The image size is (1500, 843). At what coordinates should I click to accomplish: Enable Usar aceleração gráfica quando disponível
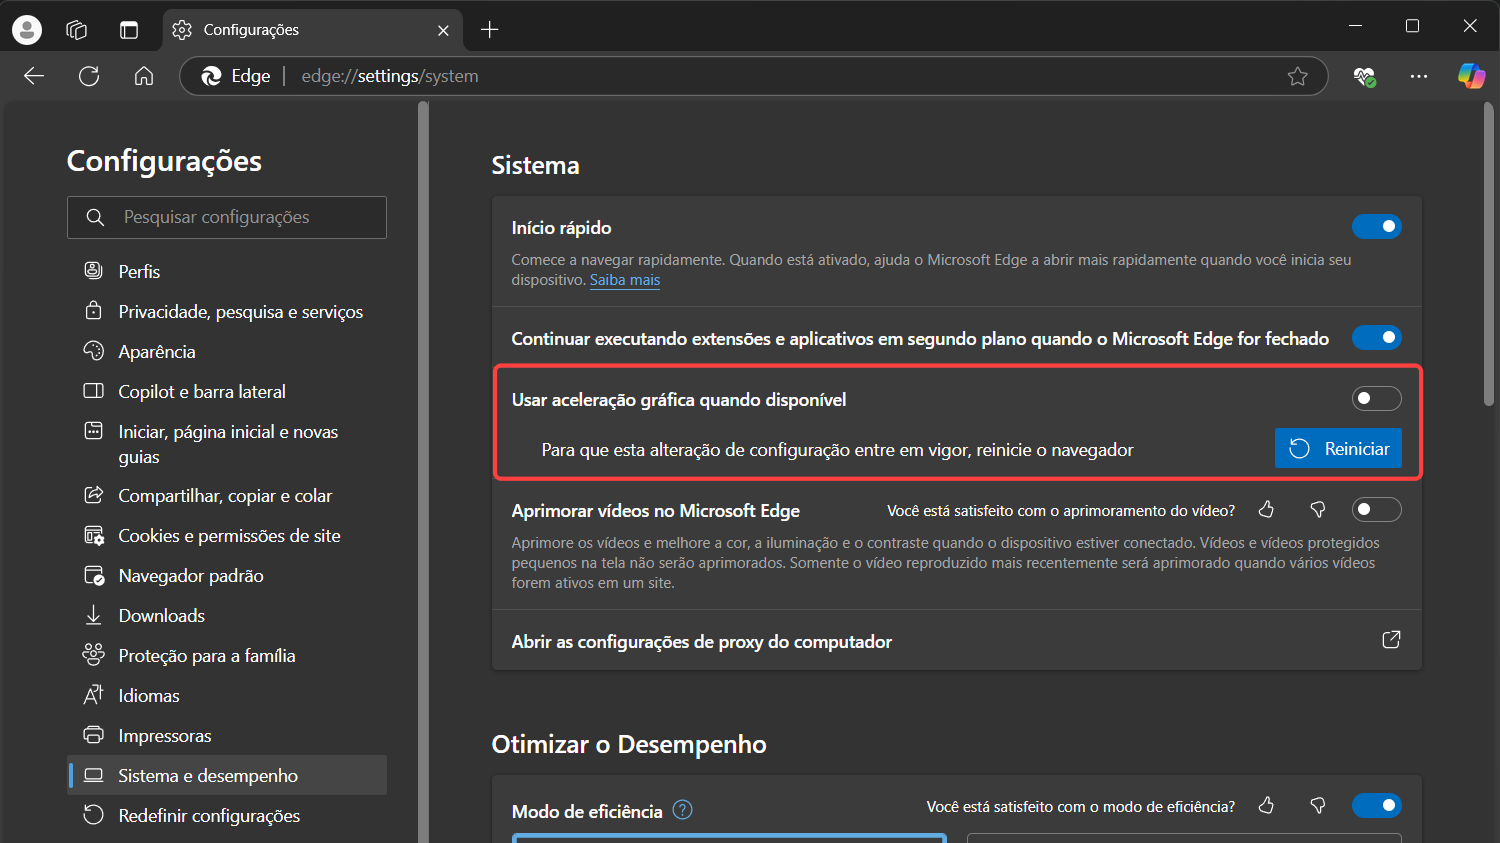tap(1377, 398)
